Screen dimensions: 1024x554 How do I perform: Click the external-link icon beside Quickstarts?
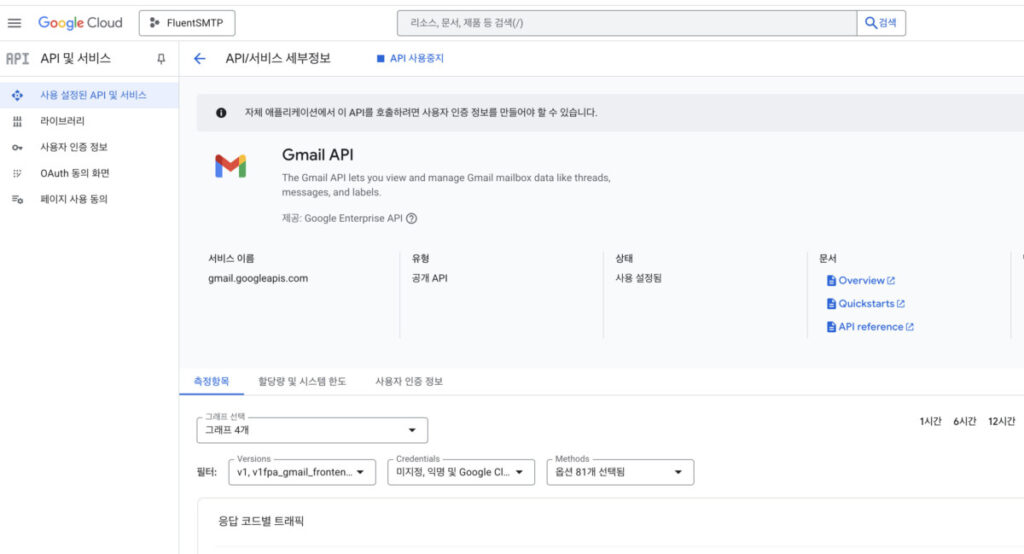point(901,304)
